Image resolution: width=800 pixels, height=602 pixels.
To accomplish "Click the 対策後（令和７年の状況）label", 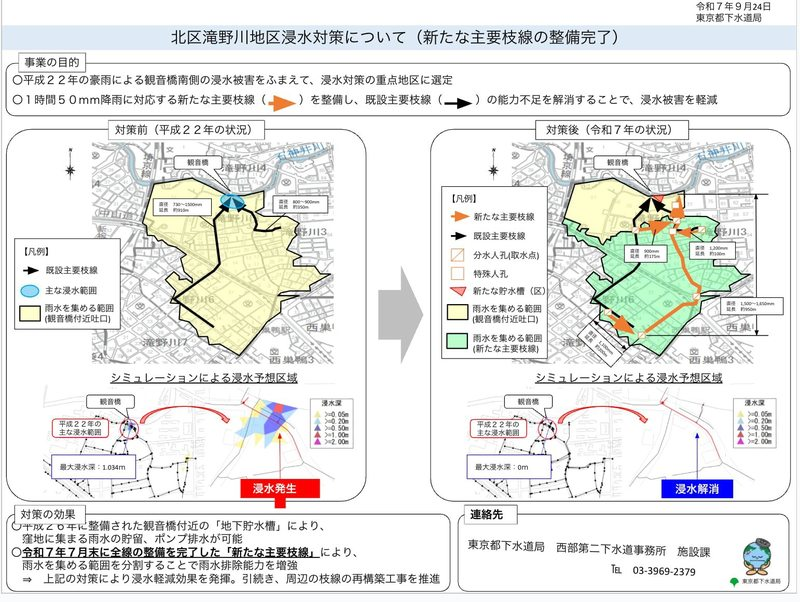I will coord(611,130).
